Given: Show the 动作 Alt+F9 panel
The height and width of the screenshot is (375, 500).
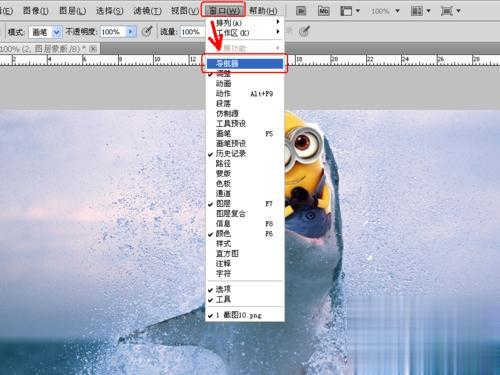Looking at the screenshot, I should tap(245, 94).
